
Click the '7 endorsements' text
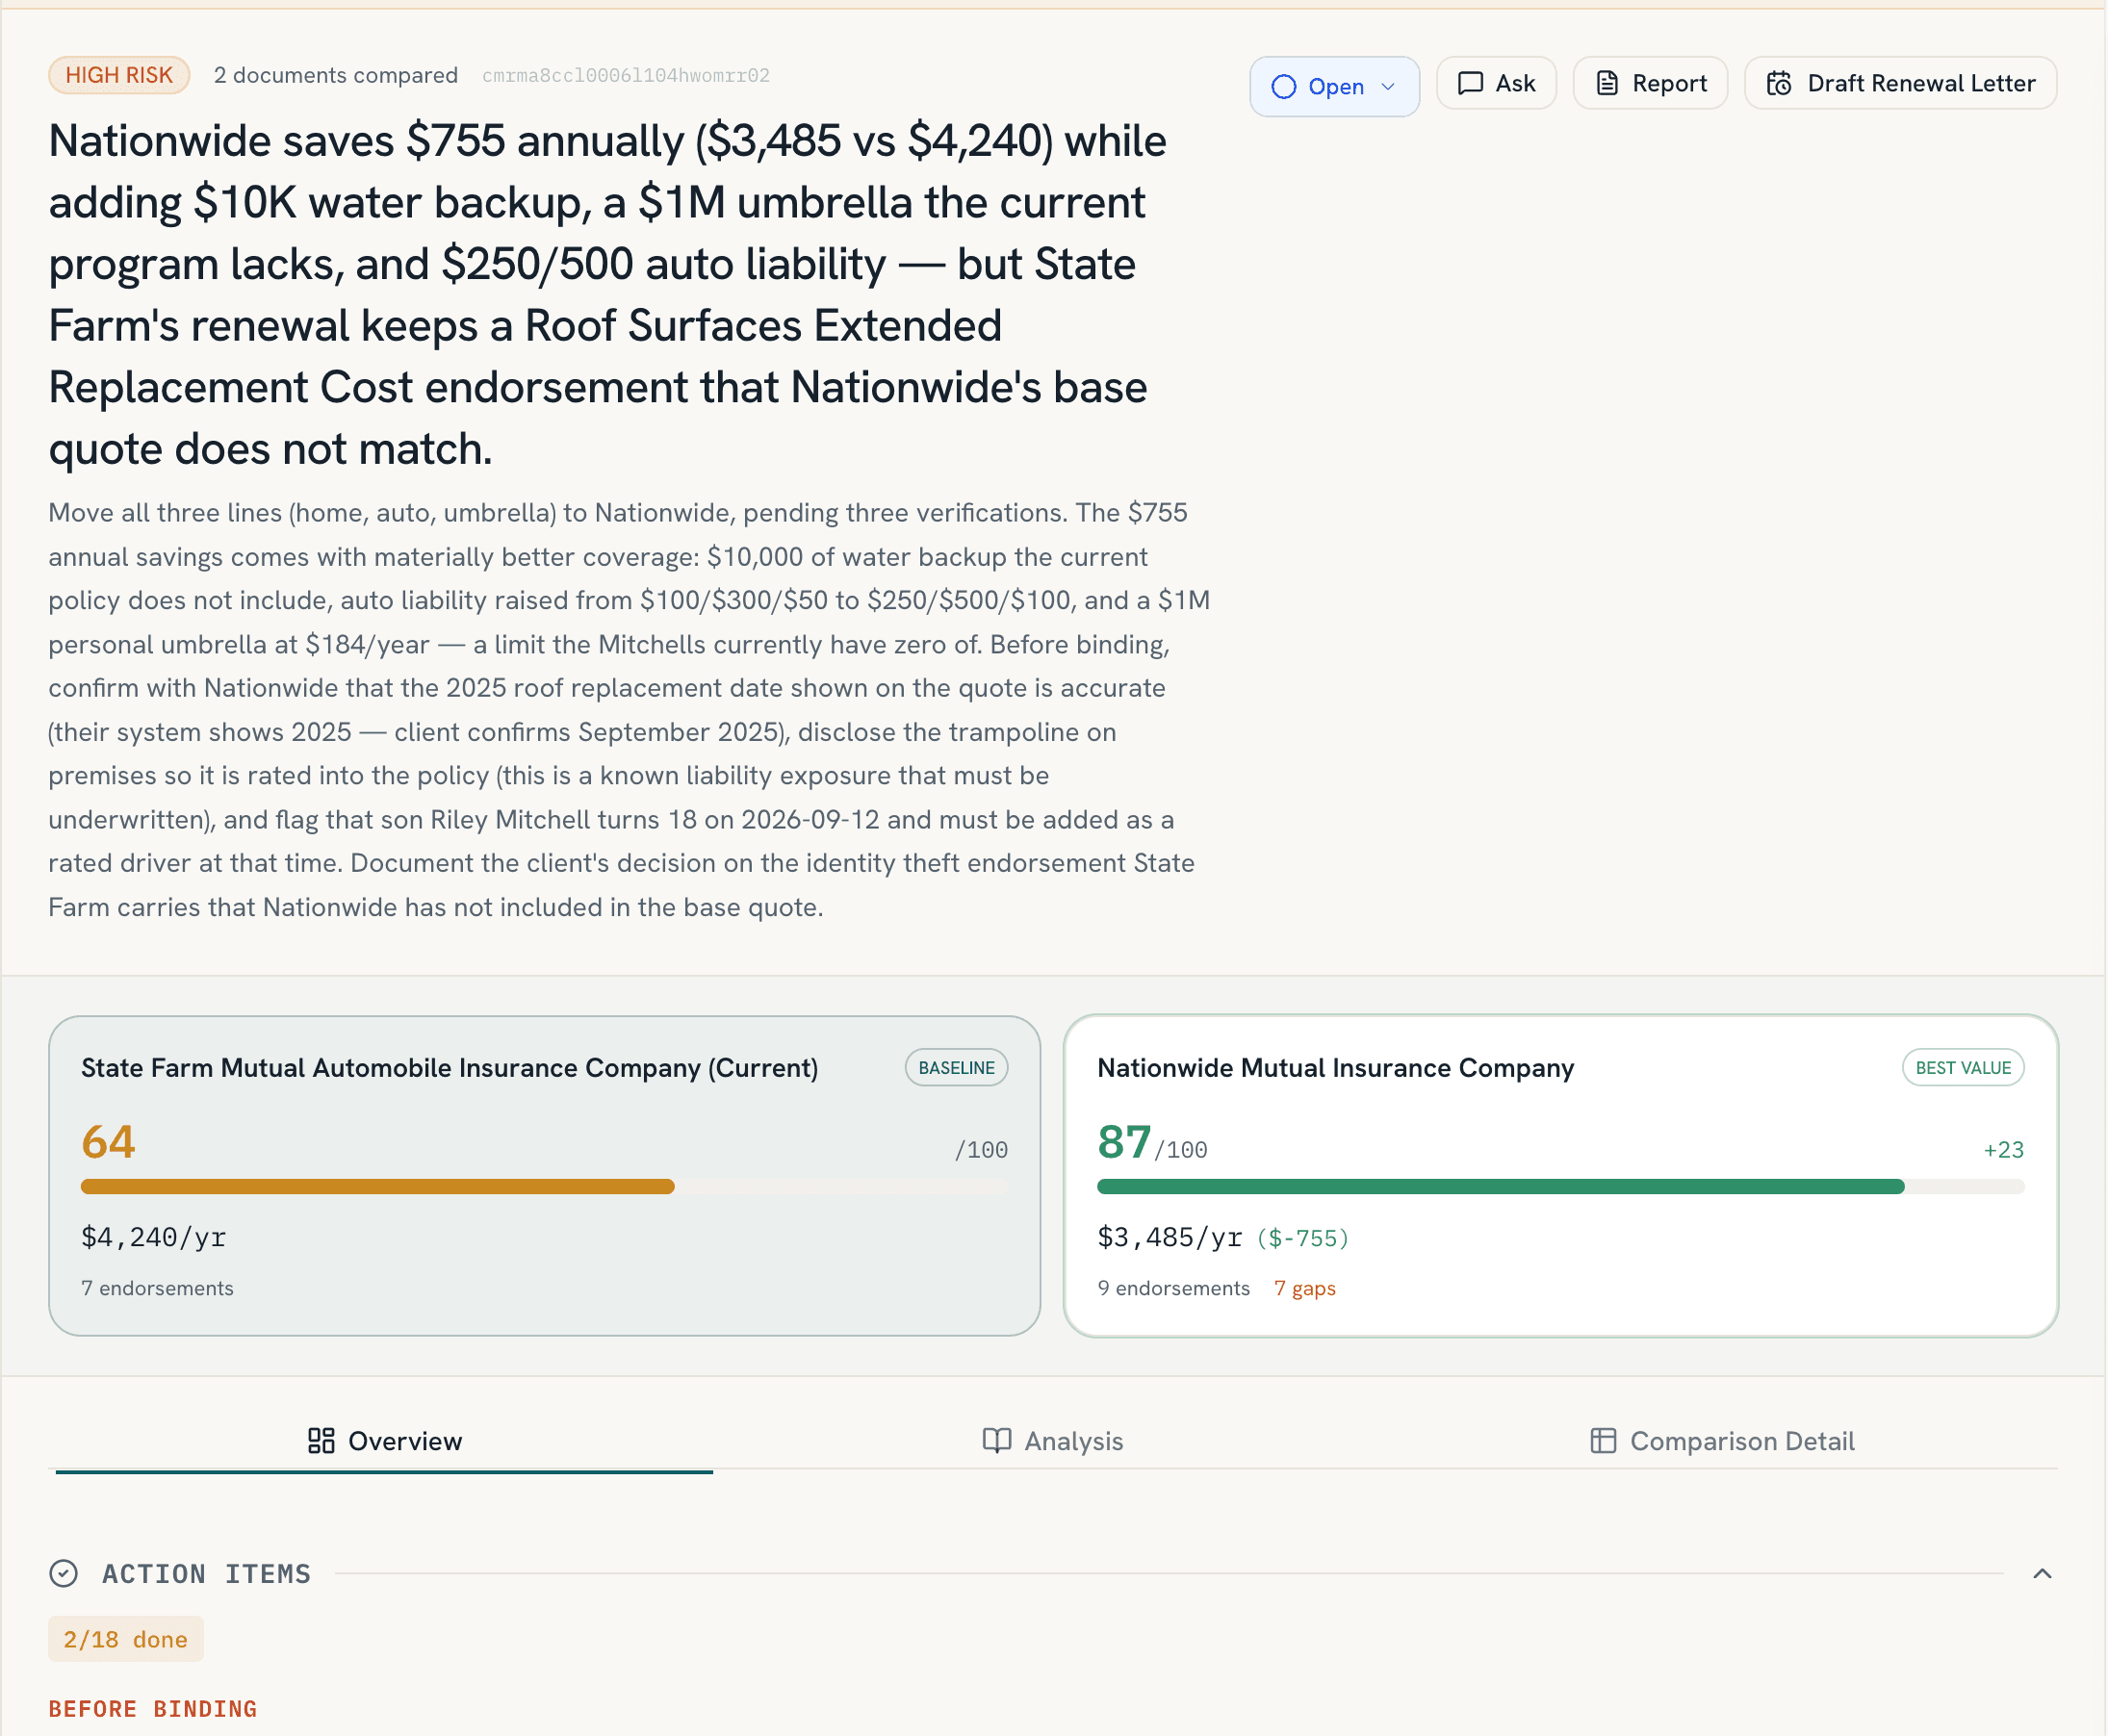tap(158, 1289)
